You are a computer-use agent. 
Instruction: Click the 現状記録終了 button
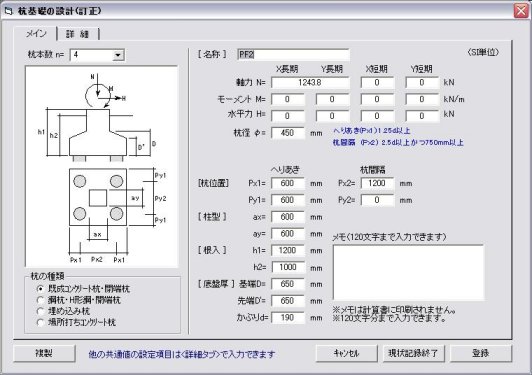click(x=413, y=353)
